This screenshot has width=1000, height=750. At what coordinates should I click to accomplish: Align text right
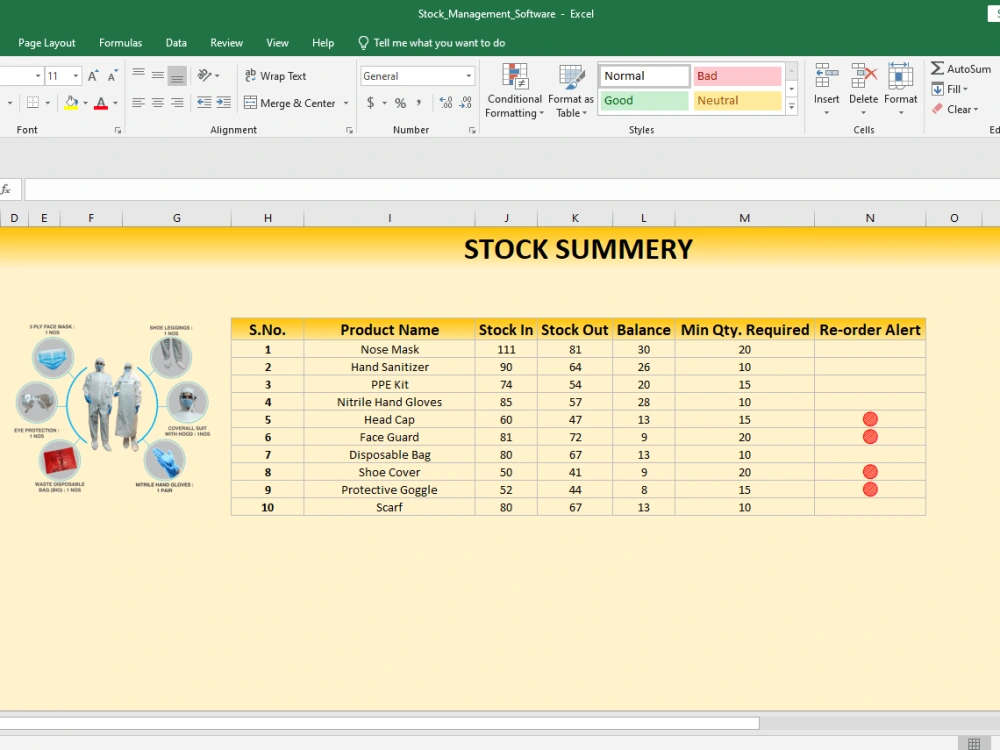177,103
